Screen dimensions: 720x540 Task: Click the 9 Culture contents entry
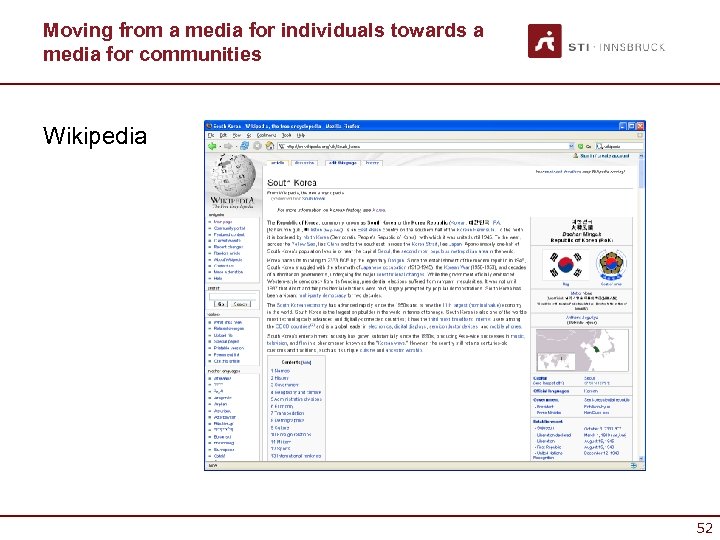coord(280,428)
